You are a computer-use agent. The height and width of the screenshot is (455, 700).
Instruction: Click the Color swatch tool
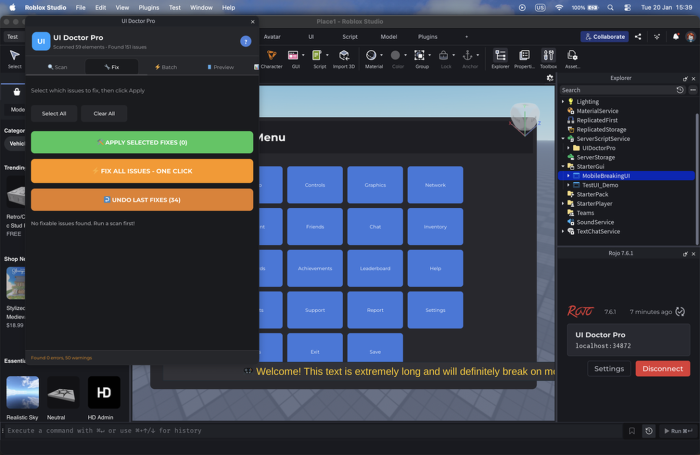click(395, 55)
